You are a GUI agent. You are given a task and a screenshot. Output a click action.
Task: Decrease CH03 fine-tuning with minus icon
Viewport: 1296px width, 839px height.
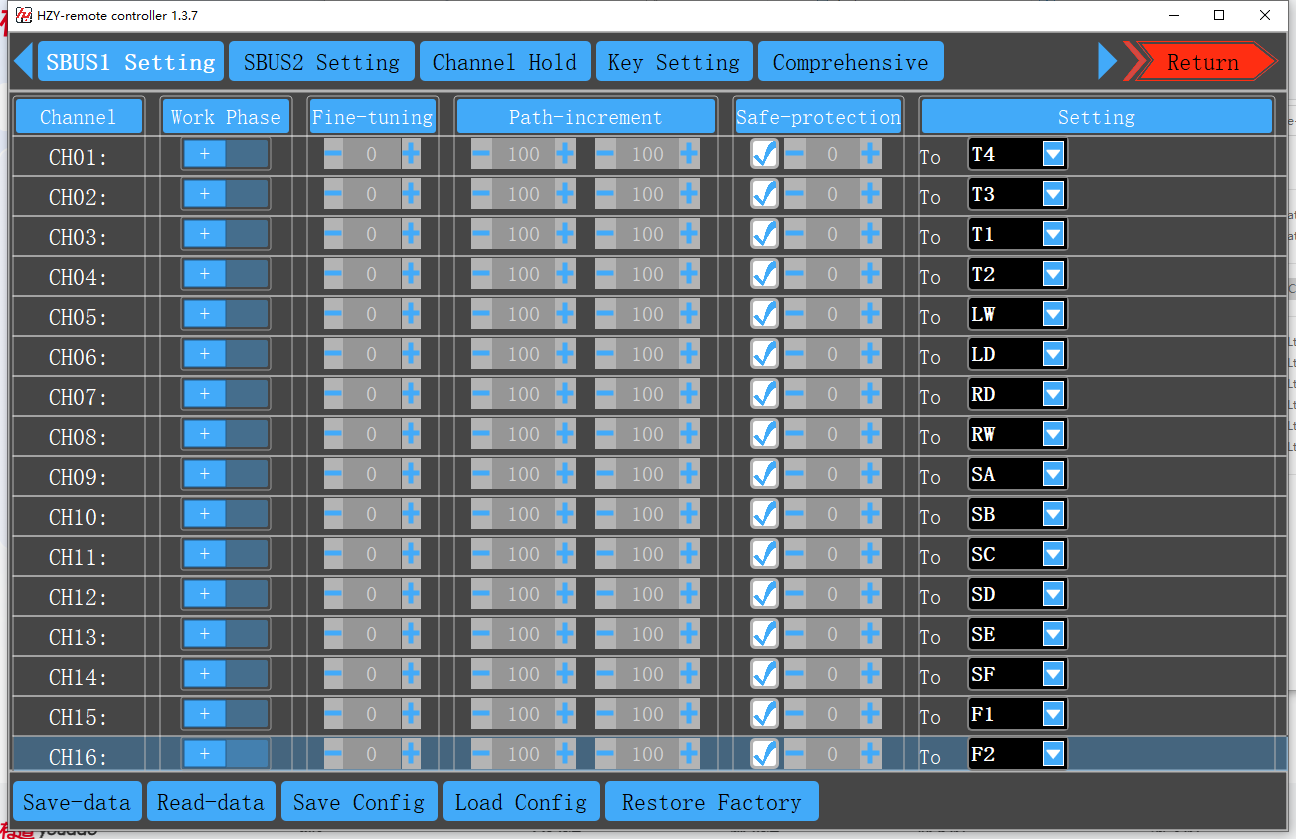tap(333, 234)
